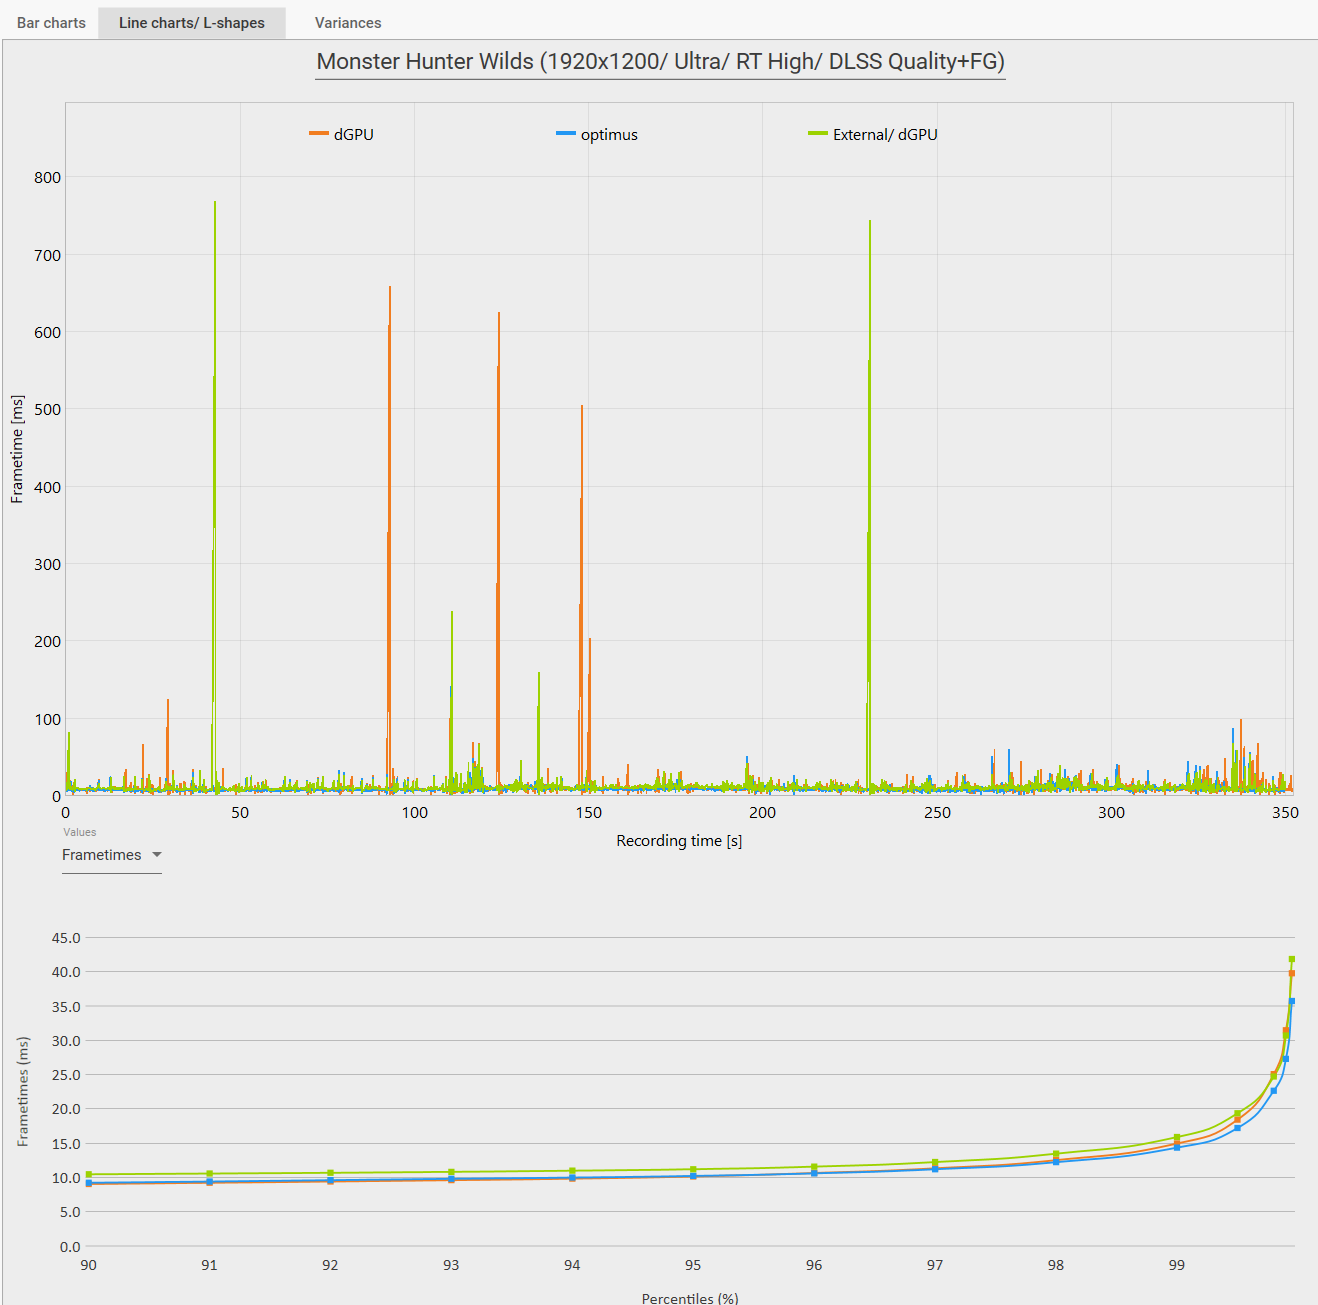Click the 15.0 label on lower chart
The height and width of the screenshot is (1305, 1318).
[x=66, y=1144]
